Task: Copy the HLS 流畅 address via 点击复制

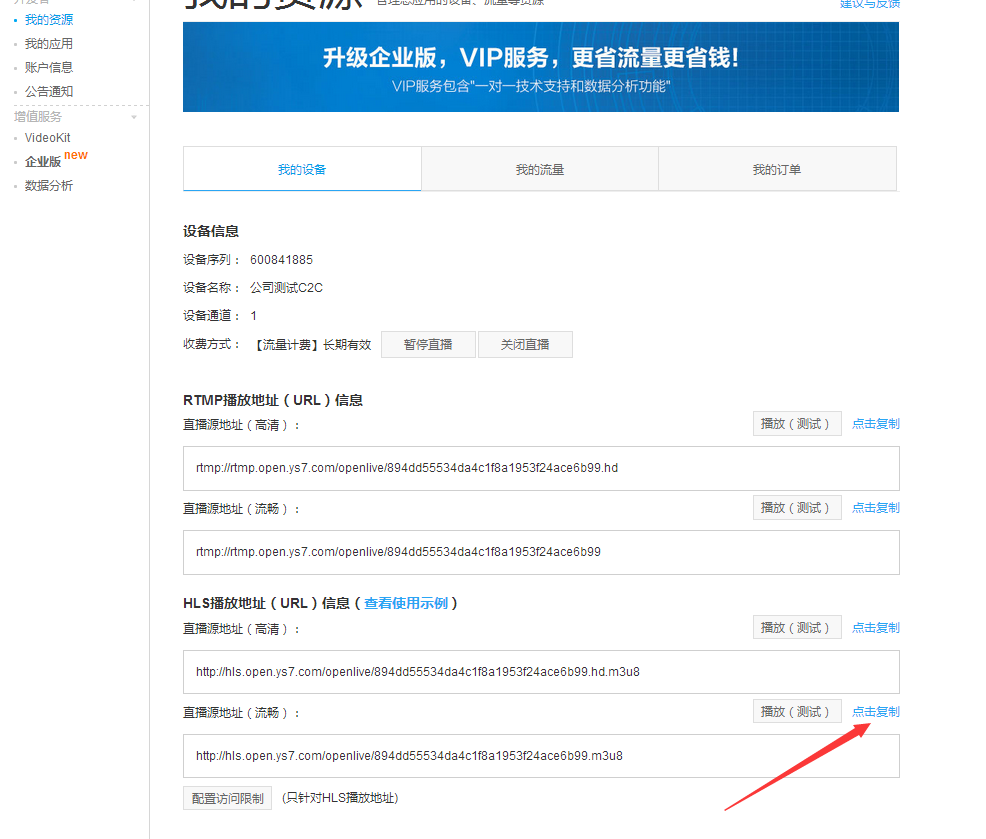Action: (x=874, y=711)
